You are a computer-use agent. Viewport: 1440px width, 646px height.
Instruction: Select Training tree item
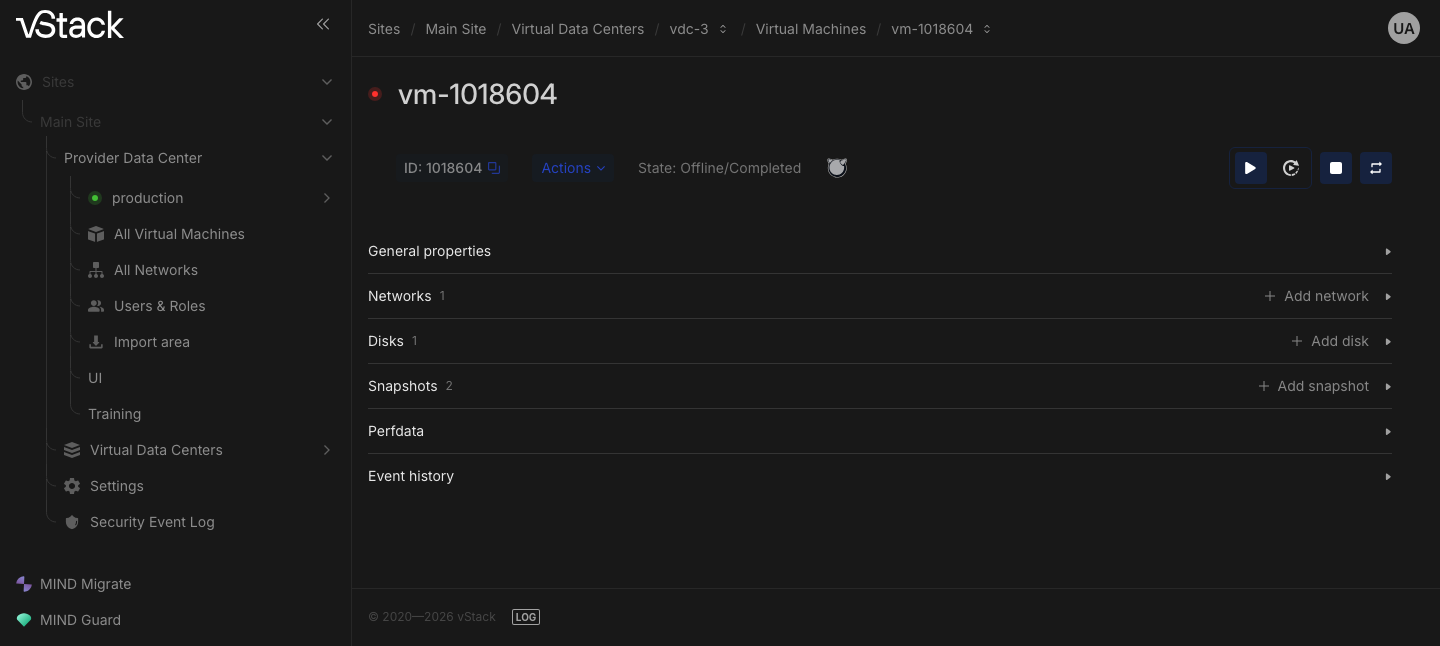coord(114,414)
